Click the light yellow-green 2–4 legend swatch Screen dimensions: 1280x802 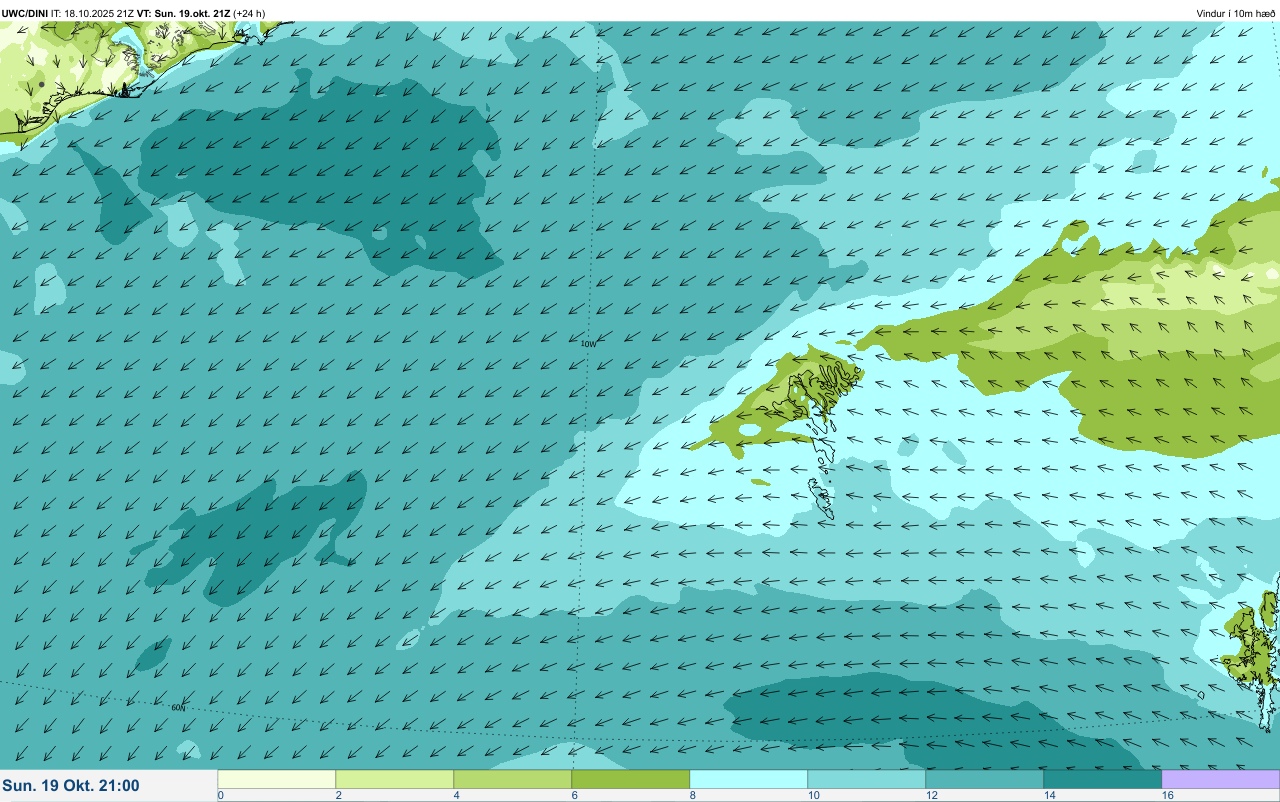395,779
